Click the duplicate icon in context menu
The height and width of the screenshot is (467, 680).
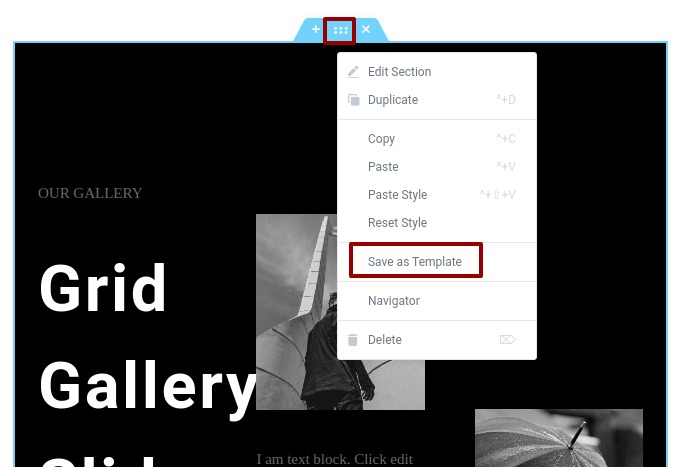click(353, 100)
